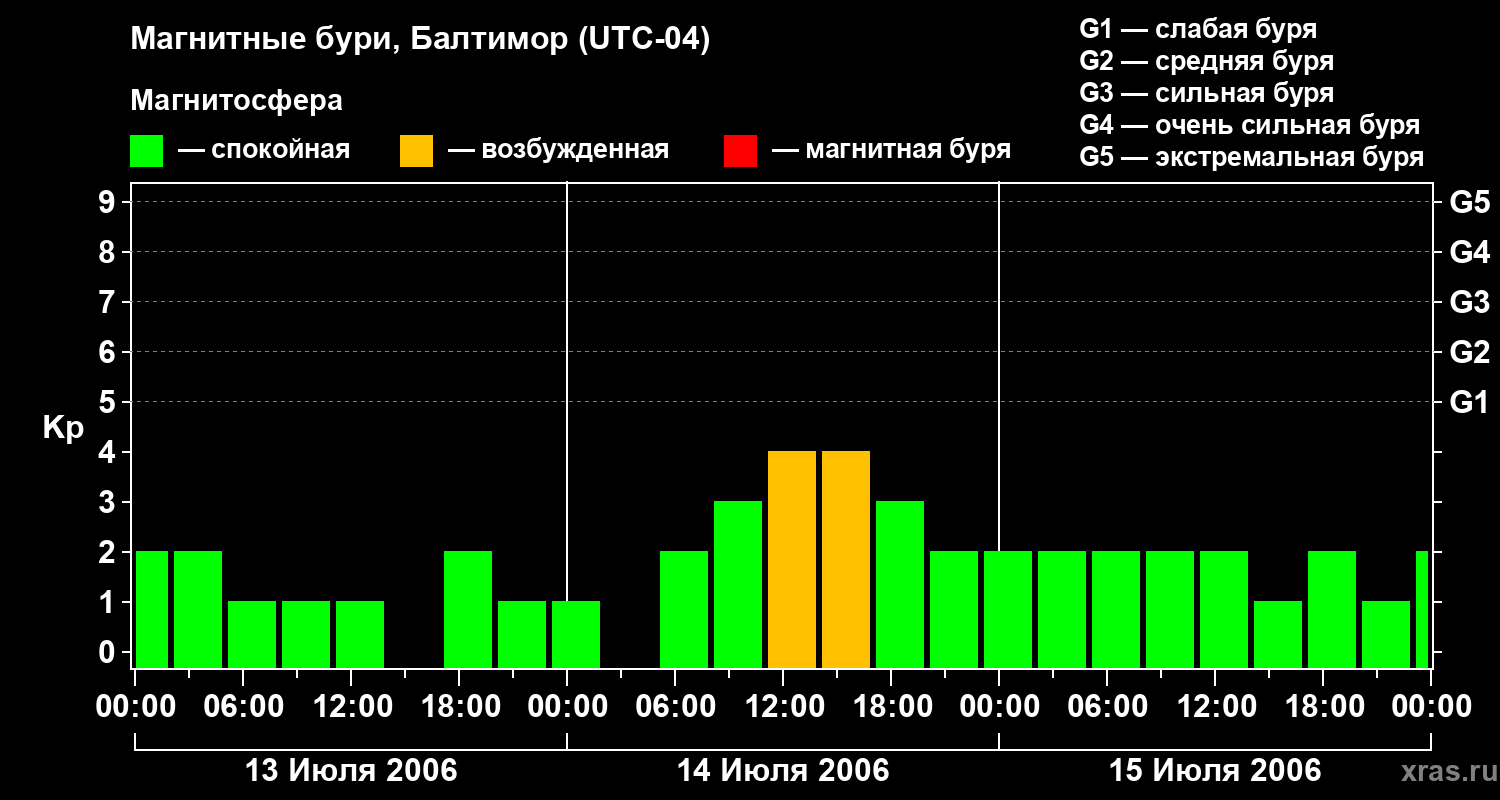Click the legend line 'G1 — слабая буря'
The width and height of the screenshot is (1500, 800).
[1198, 29]
